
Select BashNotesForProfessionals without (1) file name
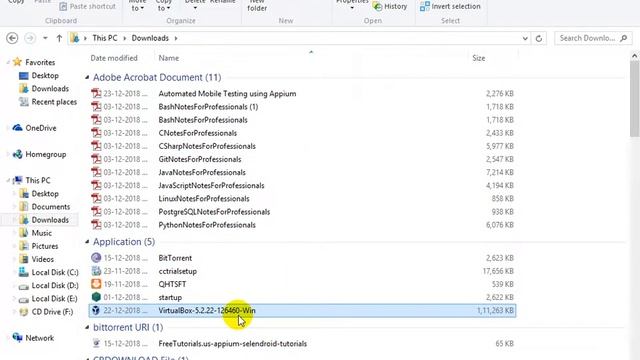coord(203,120)
